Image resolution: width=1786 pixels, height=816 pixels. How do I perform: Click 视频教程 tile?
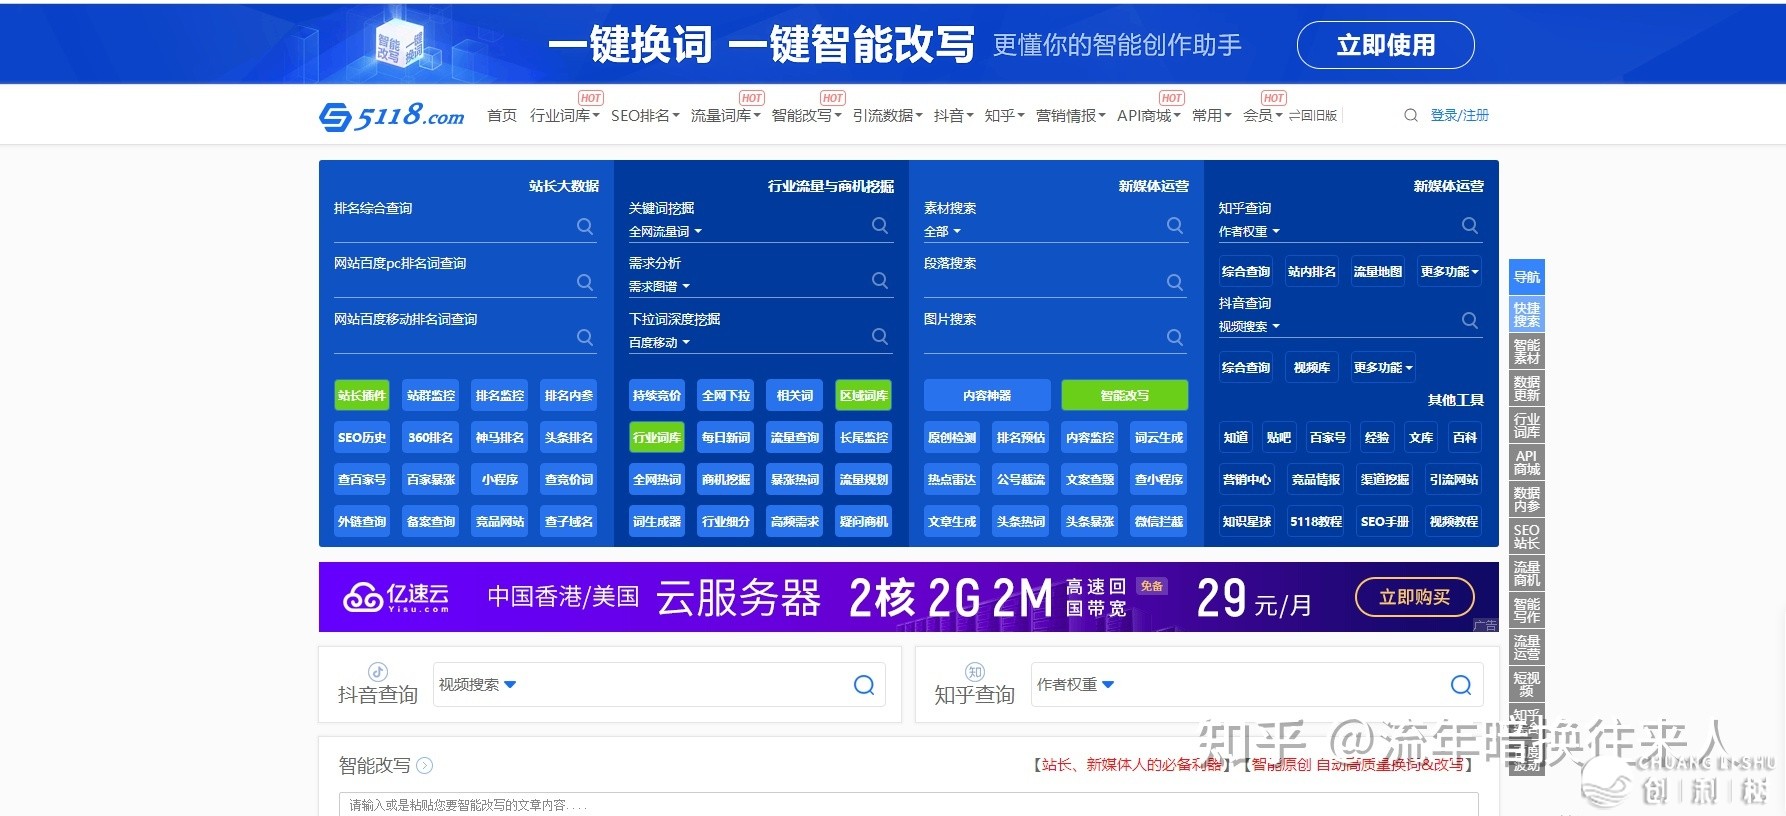(1454, 521)
